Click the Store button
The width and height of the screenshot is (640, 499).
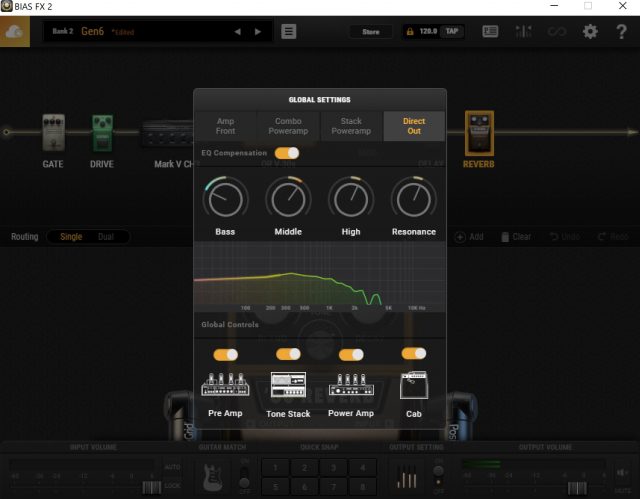[371, 32]
